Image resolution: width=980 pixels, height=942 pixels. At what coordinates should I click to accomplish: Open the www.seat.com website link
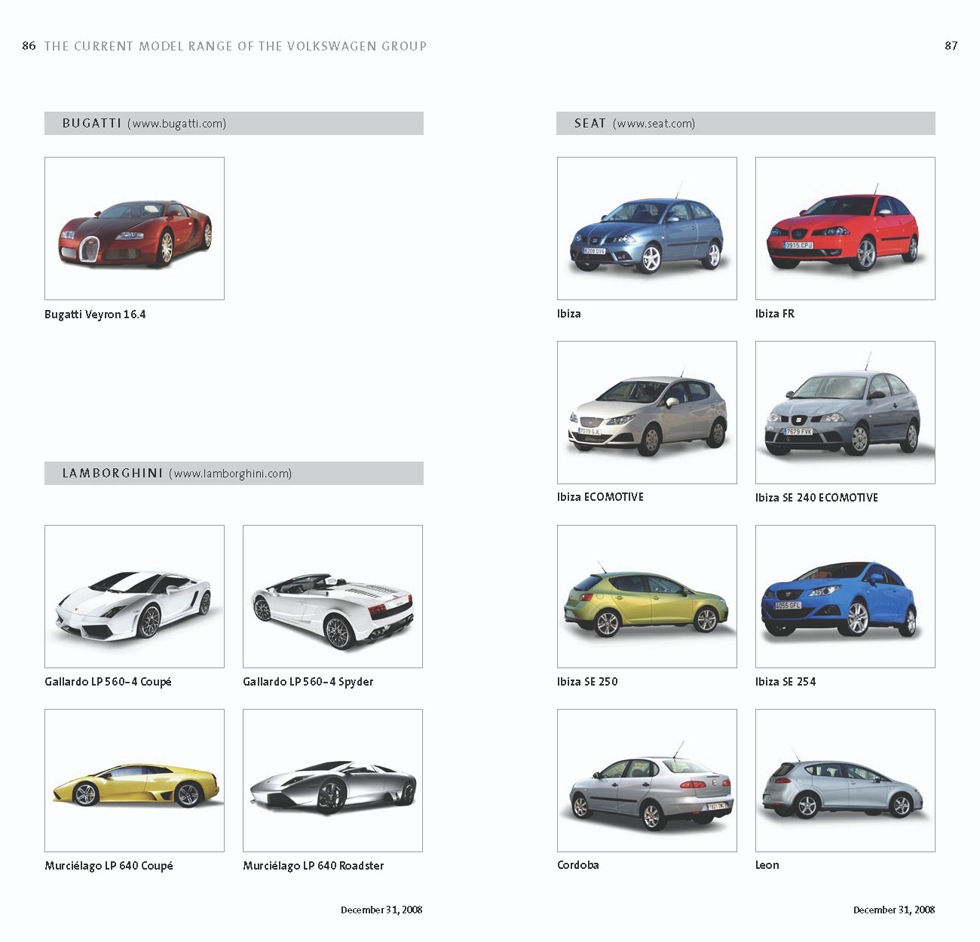(x=654, y=124)
